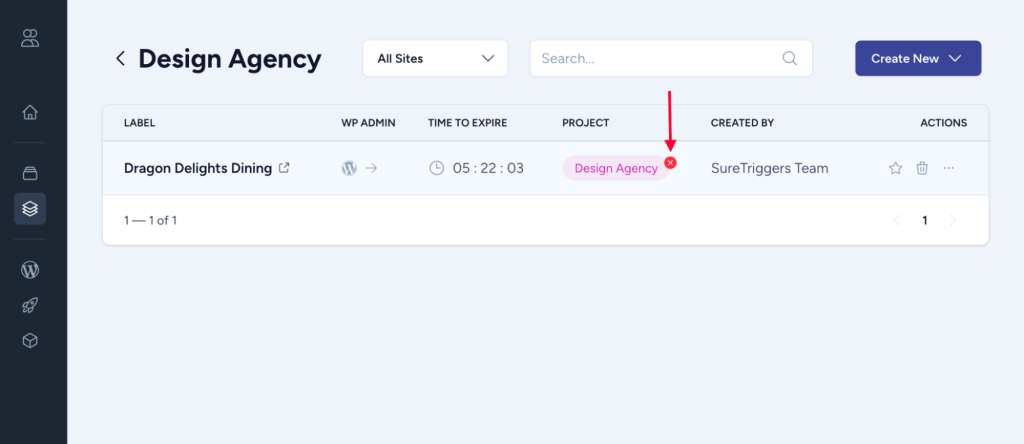Open more actions ellipsis menu
1024x444 pixels.
click(949, 168)
